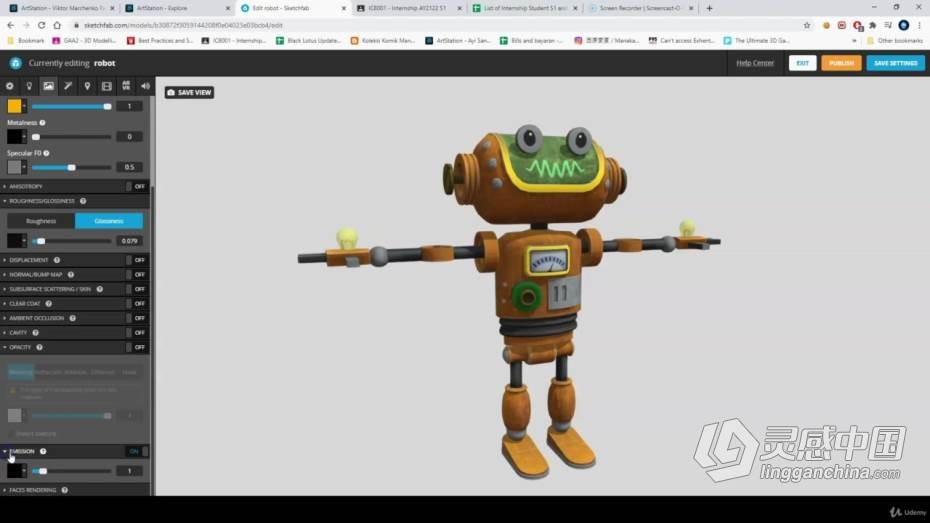This screenshot has height=523, width=930.
Task: Open the Animation film strip tab
Action: (107, 86)
